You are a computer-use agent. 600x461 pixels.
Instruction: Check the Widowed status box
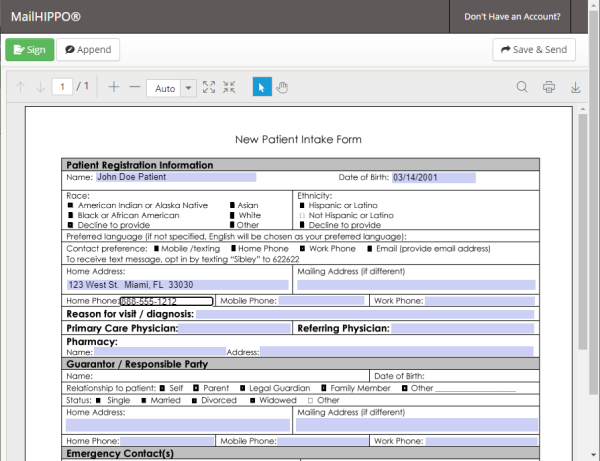click(253, 401)
